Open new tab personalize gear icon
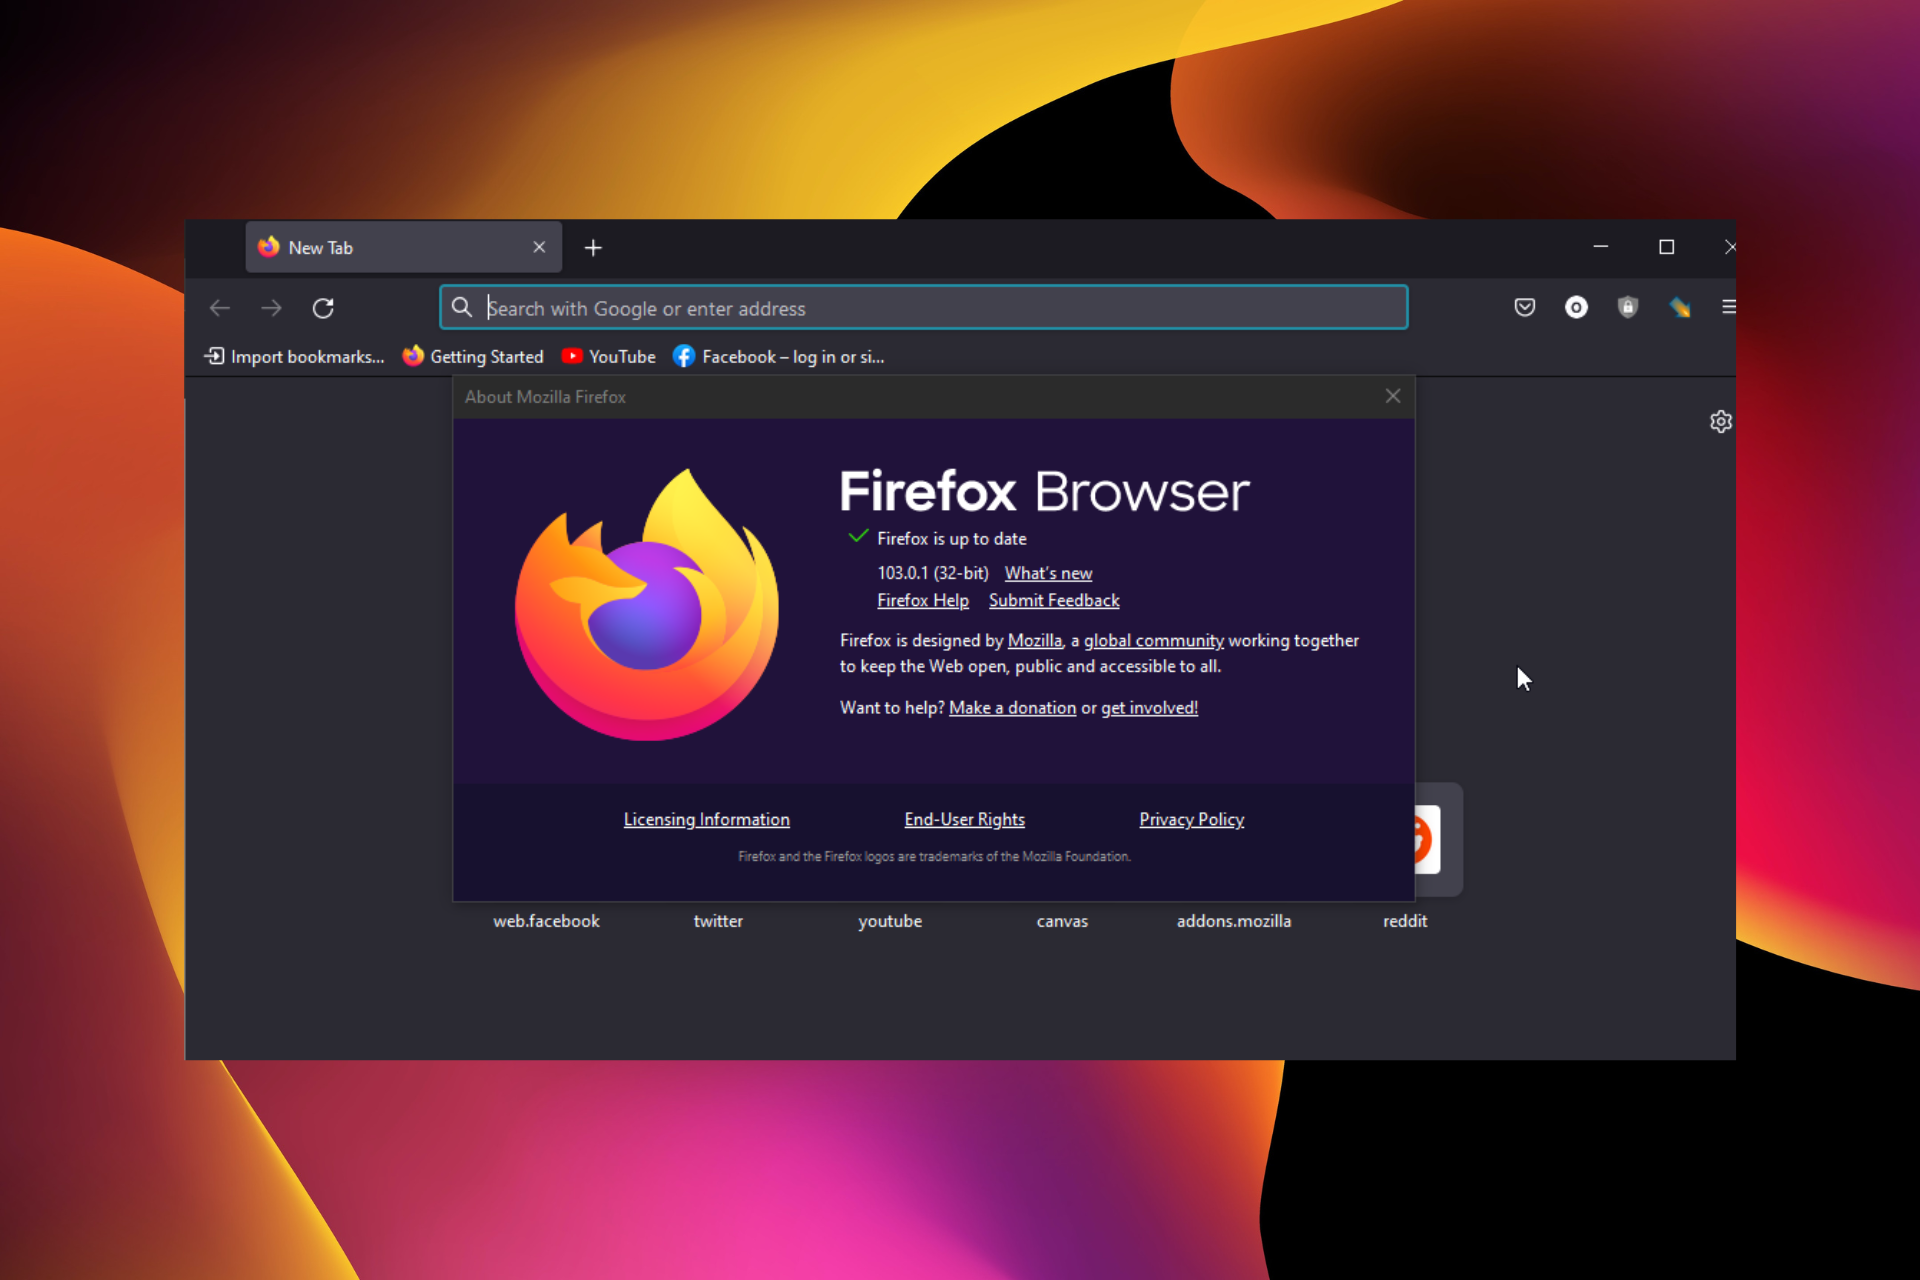This screenshot has width=1920, height=1280. coord(1720,422)
